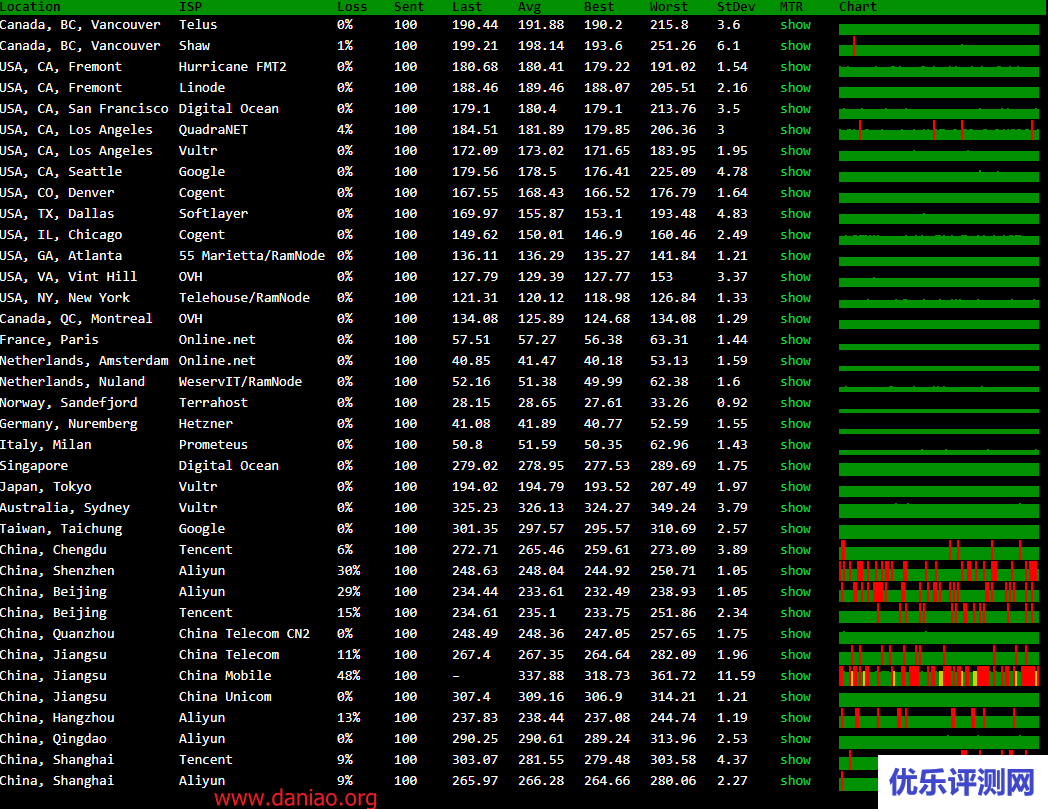Click show in the Dallas Softlayer row
The height and width of the screenshot is (809, 1048).
point(795,213)
